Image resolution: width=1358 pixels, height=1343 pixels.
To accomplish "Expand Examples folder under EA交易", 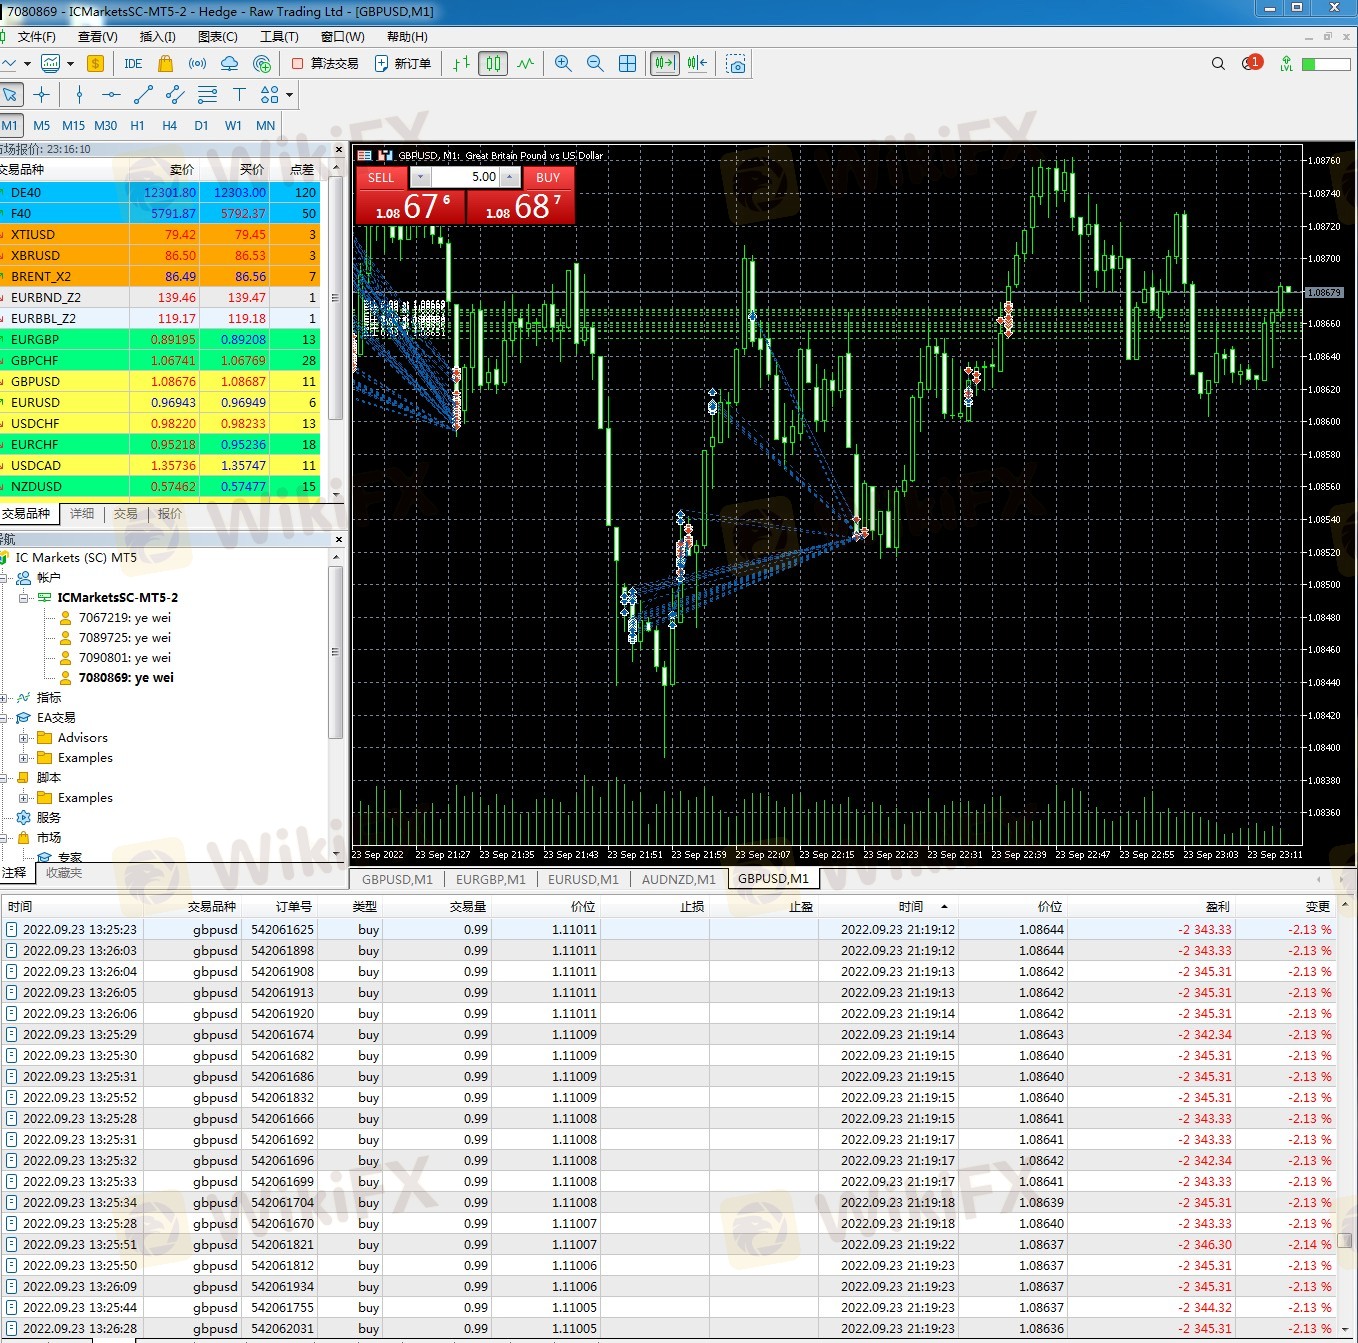I will 24,757.
